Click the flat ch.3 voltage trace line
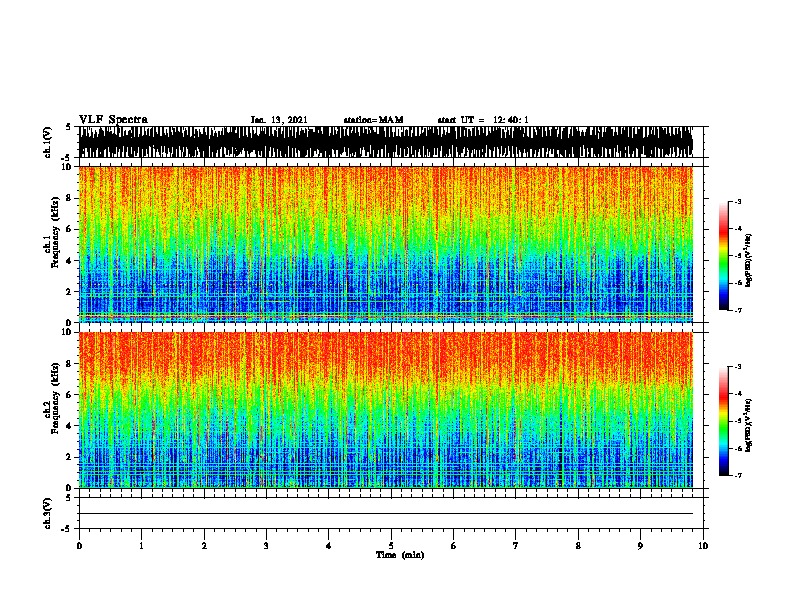This screenshot has height=612, width=792. (x=386, y=514)
